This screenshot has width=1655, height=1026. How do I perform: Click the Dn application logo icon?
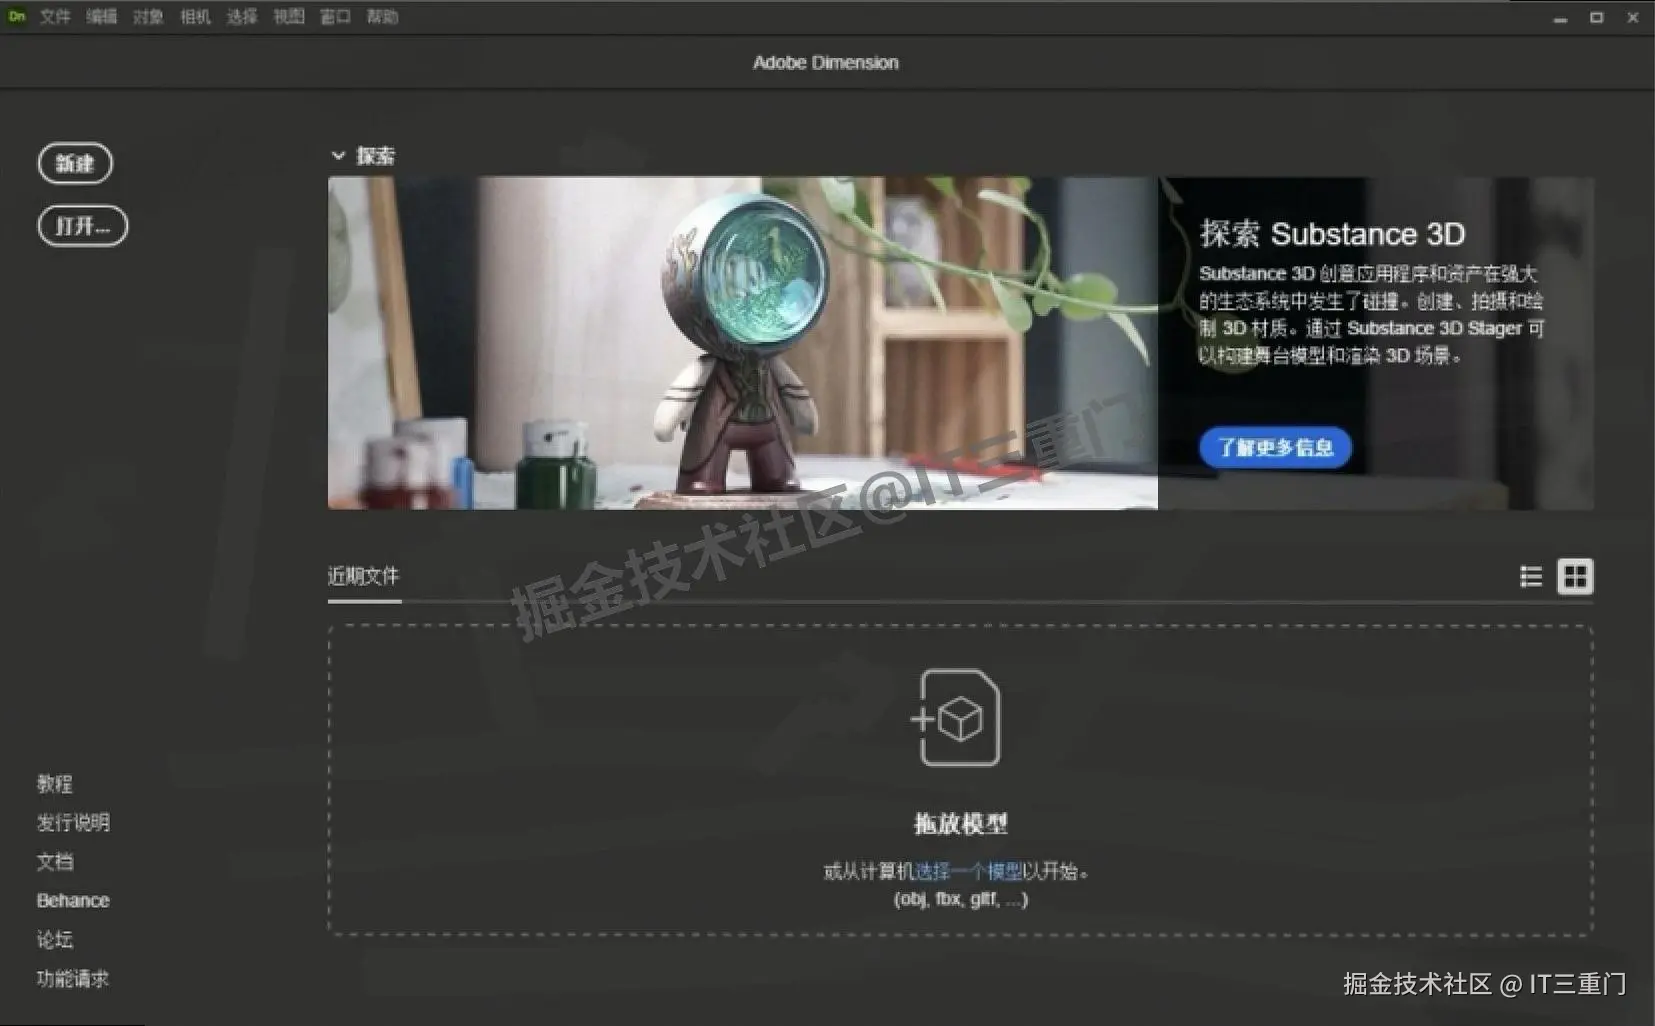15,16
